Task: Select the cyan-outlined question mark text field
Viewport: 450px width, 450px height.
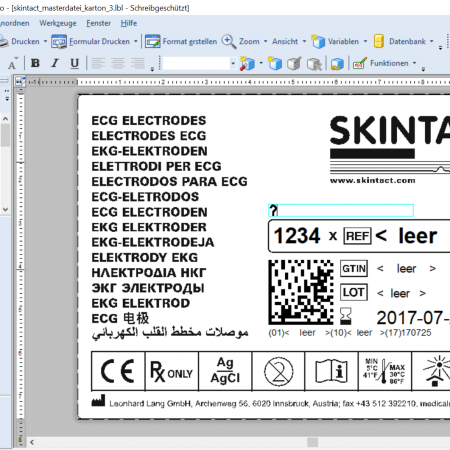Action: [x=341, y=211]
